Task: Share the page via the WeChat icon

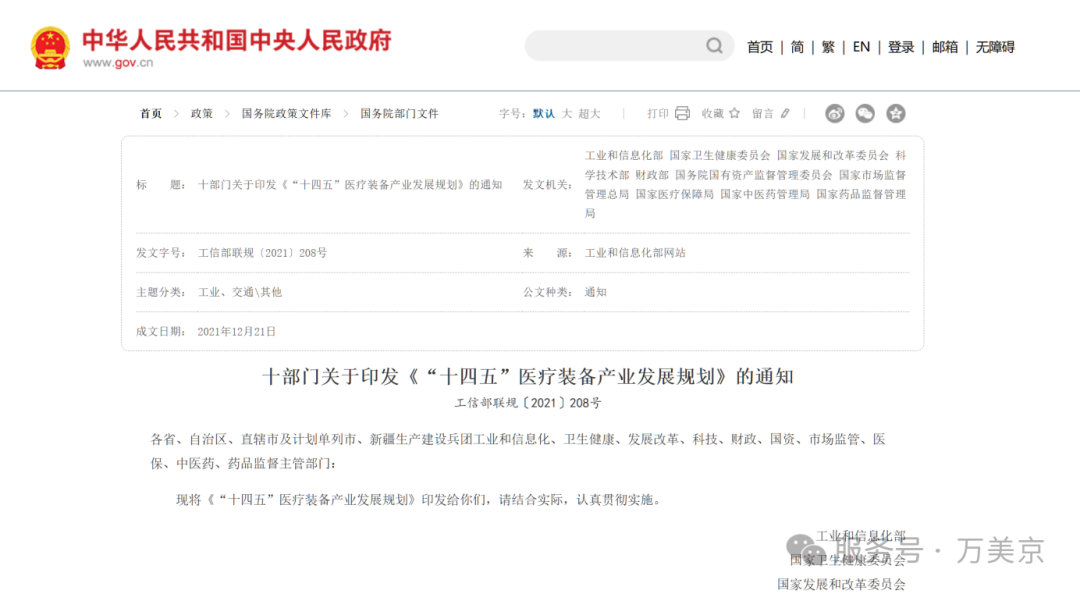Action: [866, 113]
